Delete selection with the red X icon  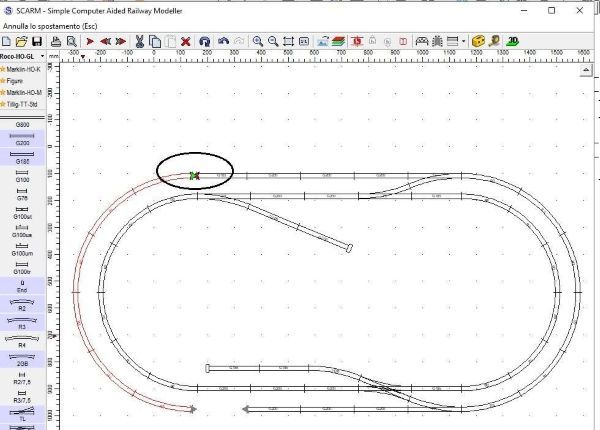pyautogui.click(x=185, y=41)
